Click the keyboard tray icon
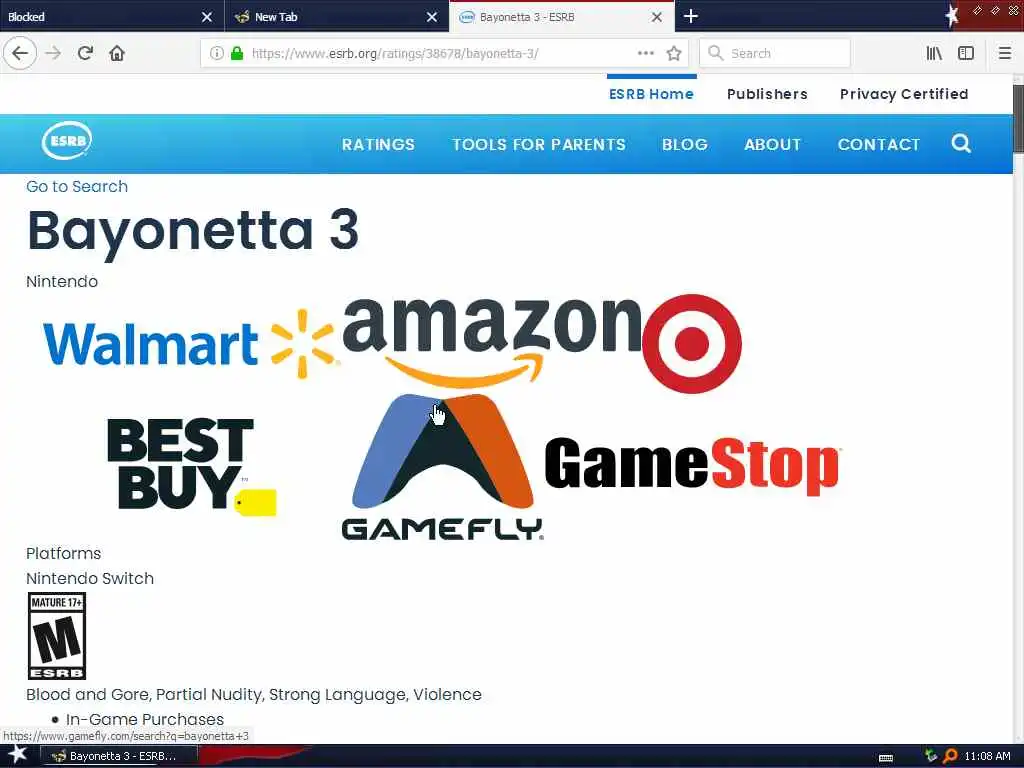 (x=886, y=758)
